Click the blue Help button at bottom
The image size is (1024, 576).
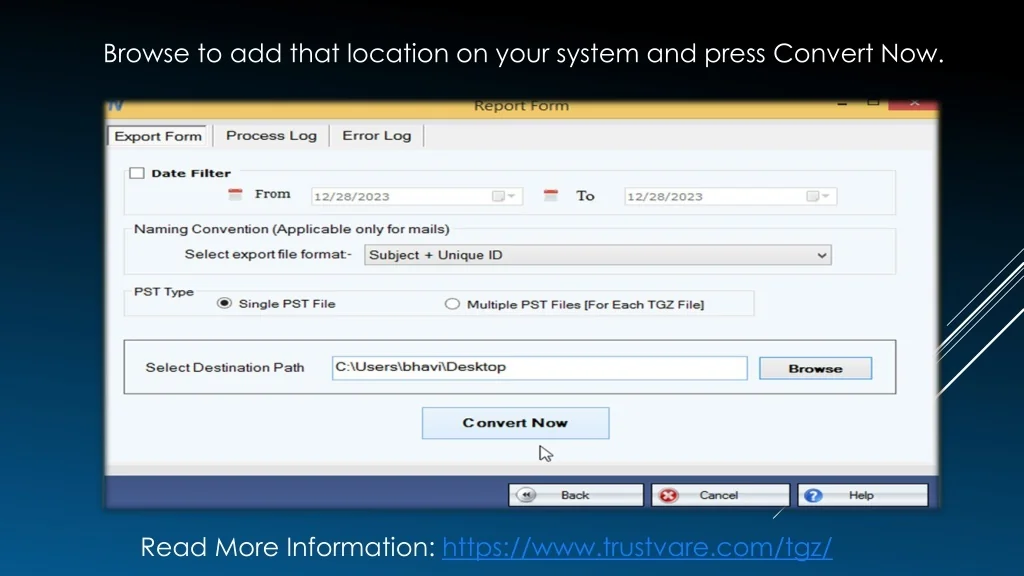click(x=861, y=495)
